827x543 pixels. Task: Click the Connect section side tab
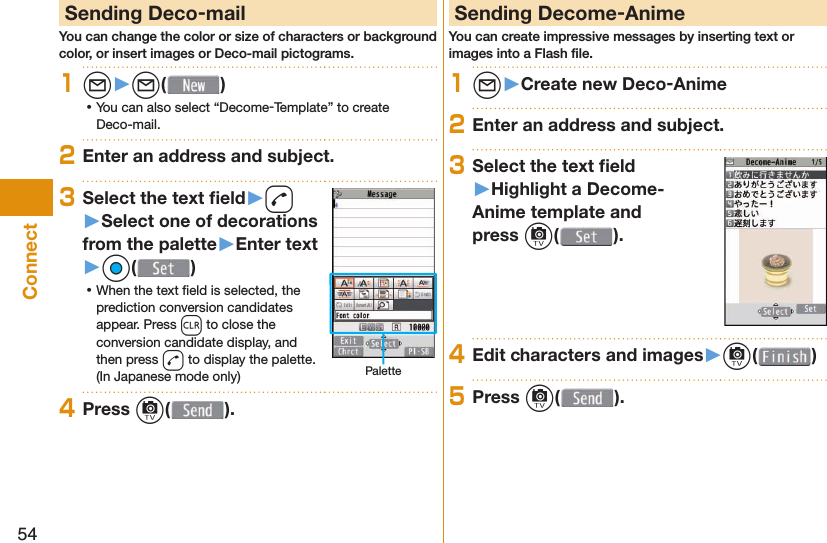(30, 261)
